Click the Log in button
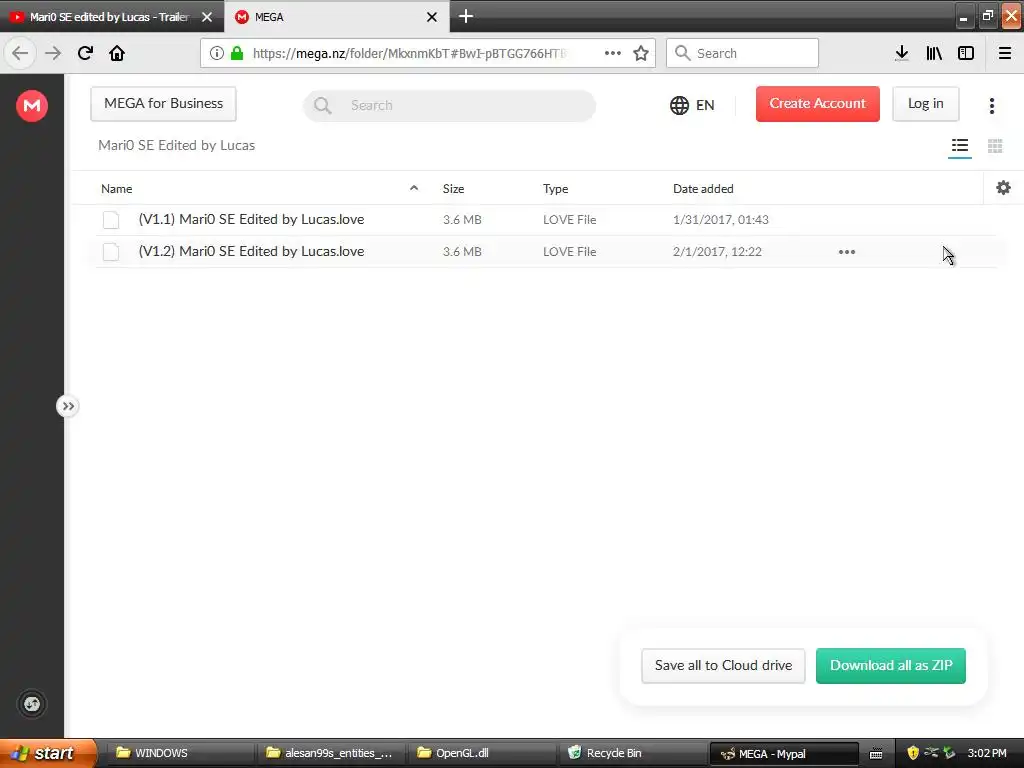This screenshot has height=768, width=1024. [x=925, y=104]
